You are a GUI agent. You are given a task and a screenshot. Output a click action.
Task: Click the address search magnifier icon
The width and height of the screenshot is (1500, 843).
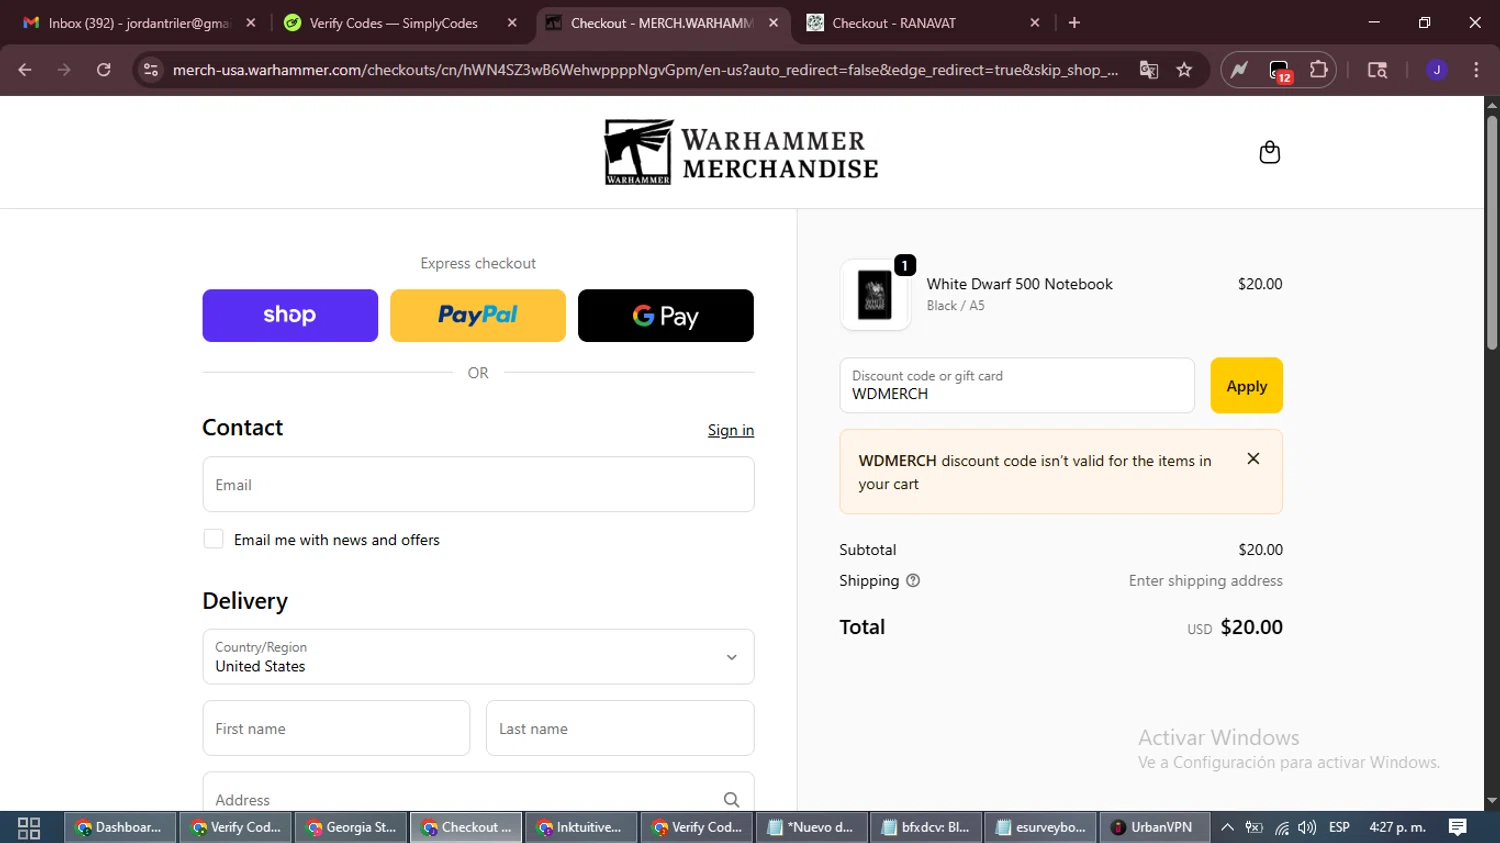coord(731,800)
